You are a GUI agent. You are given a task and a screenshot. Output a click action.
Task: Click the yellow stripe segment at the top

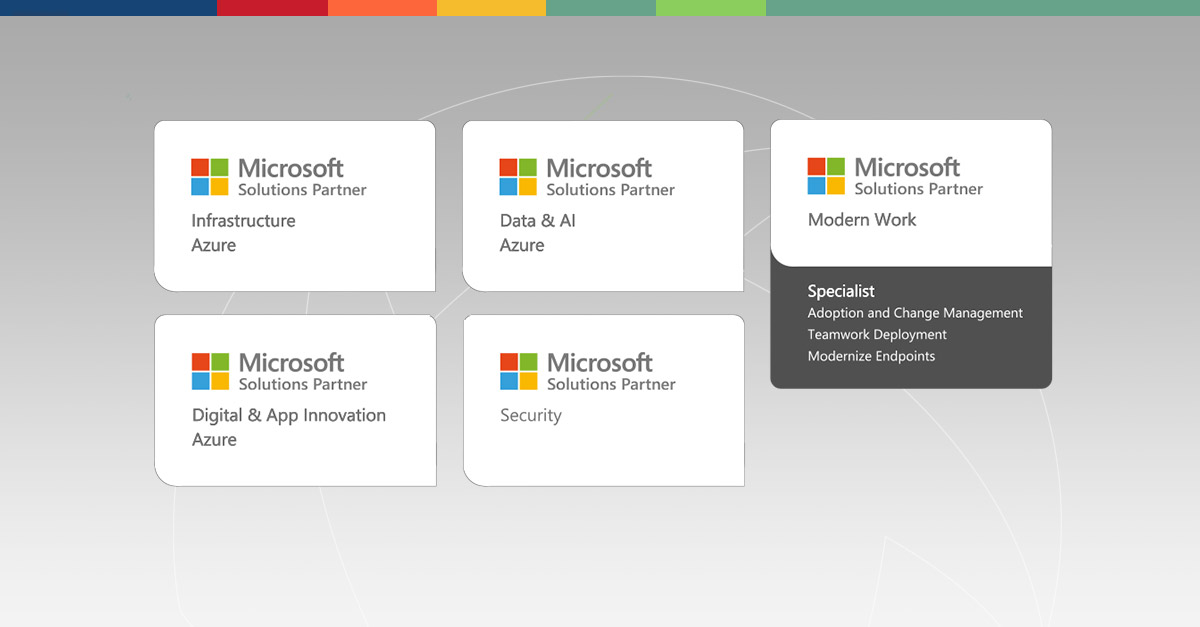tap(491, 6)
